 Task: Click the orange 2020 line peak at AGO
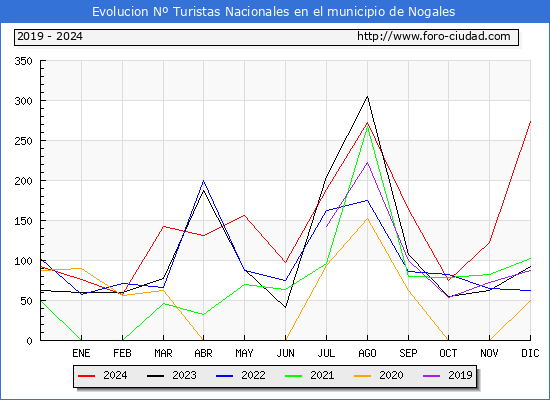(367, 219)
